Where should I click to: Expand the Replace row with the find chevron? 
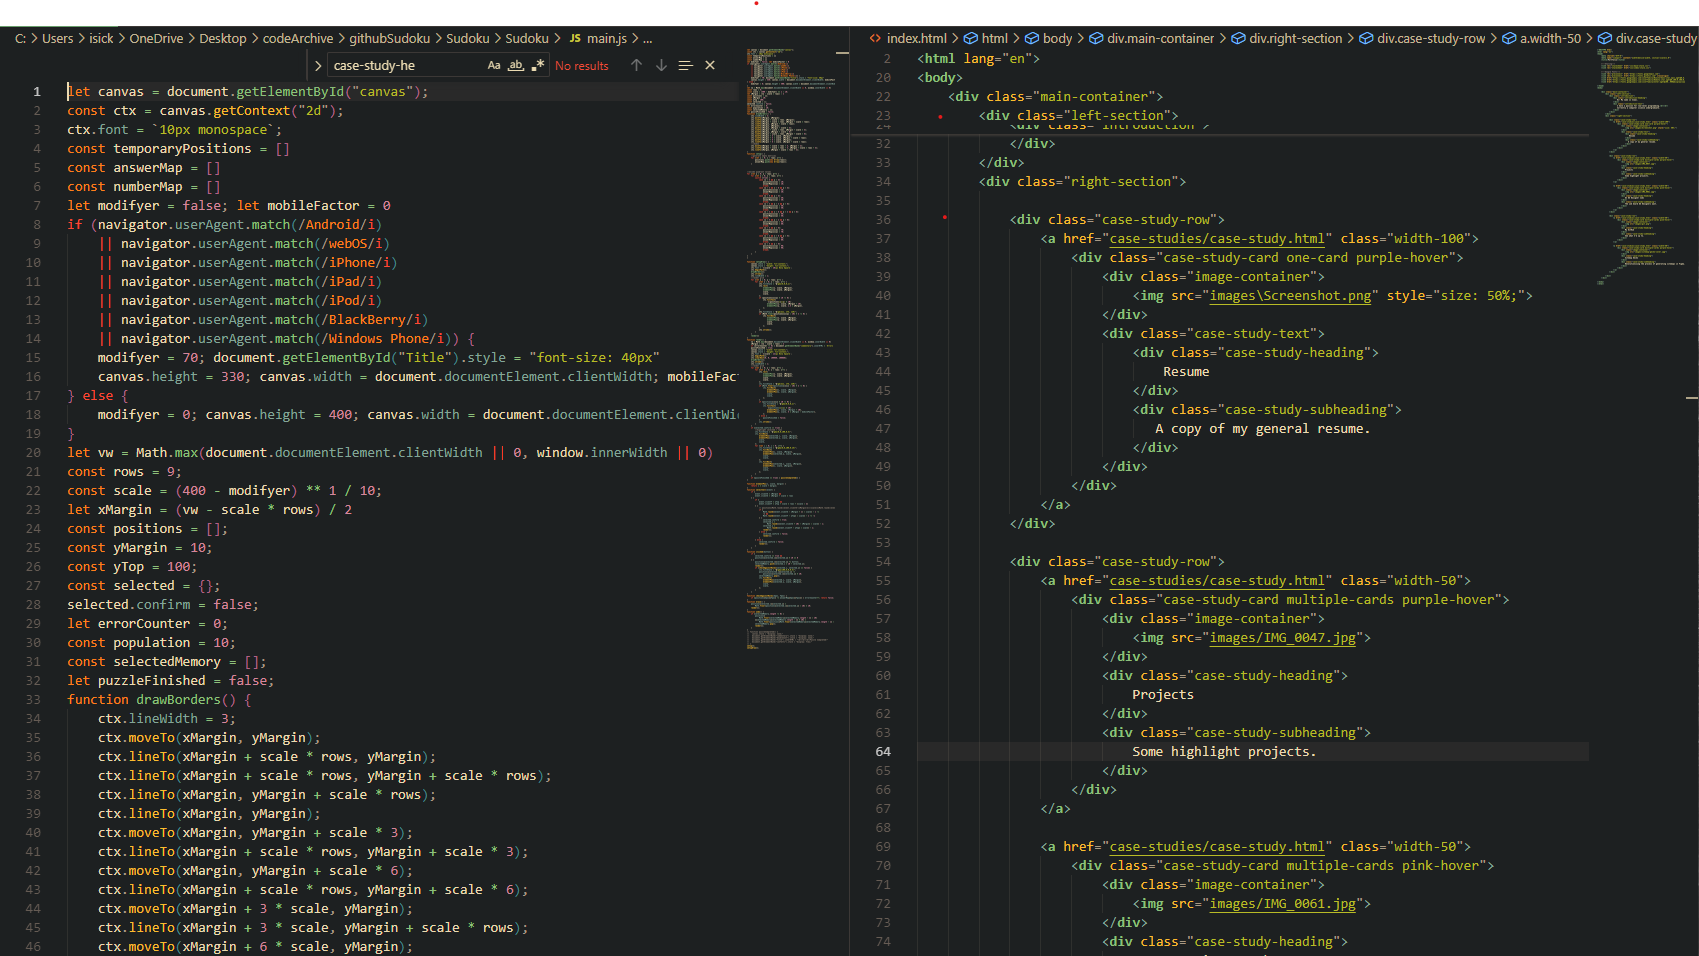[318, 66]
